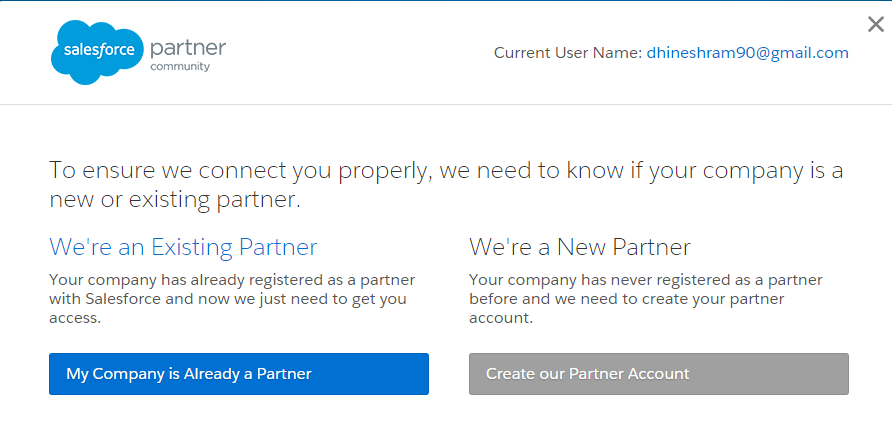Click the Salesforce cloud logo

tap(97, 52)
